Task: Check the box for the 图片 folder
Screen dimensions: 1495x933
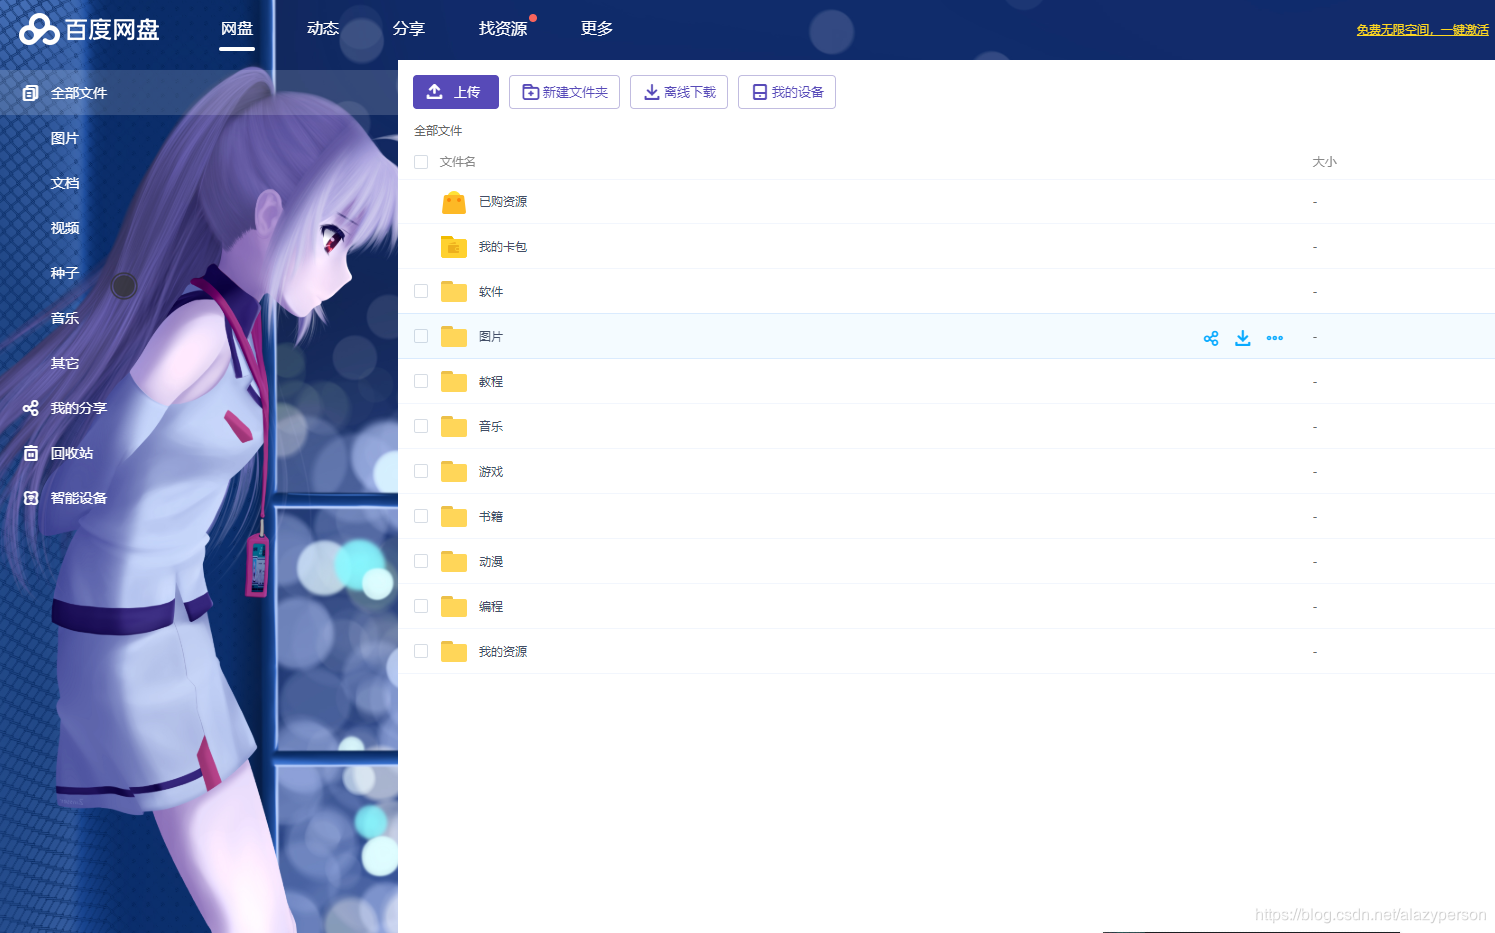Action: point(421,336)
